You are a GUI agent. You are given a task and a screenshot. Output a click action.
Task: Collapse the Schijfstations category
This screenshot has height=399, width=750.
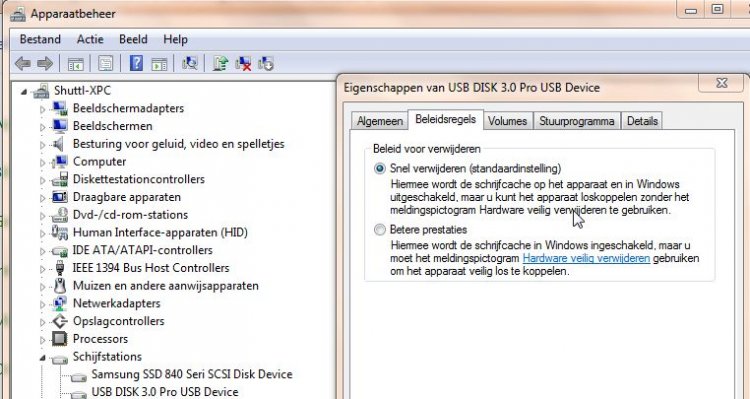(42, 357)
